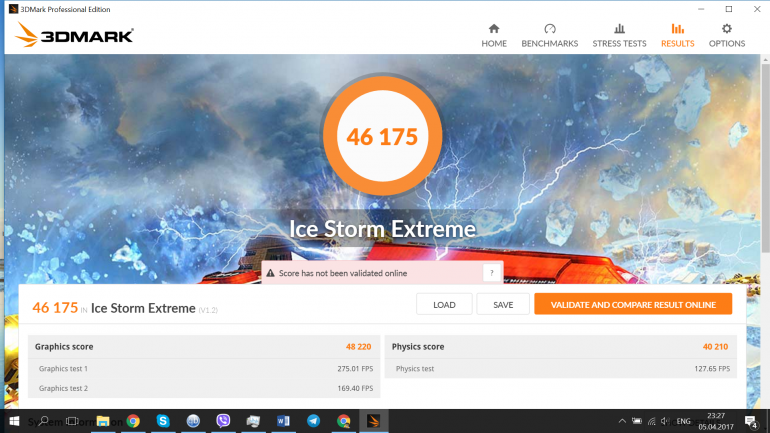Click the battery tray icon
Image resolution: width=770 pixels, height=433 pixels.
[x=637, y=421]
